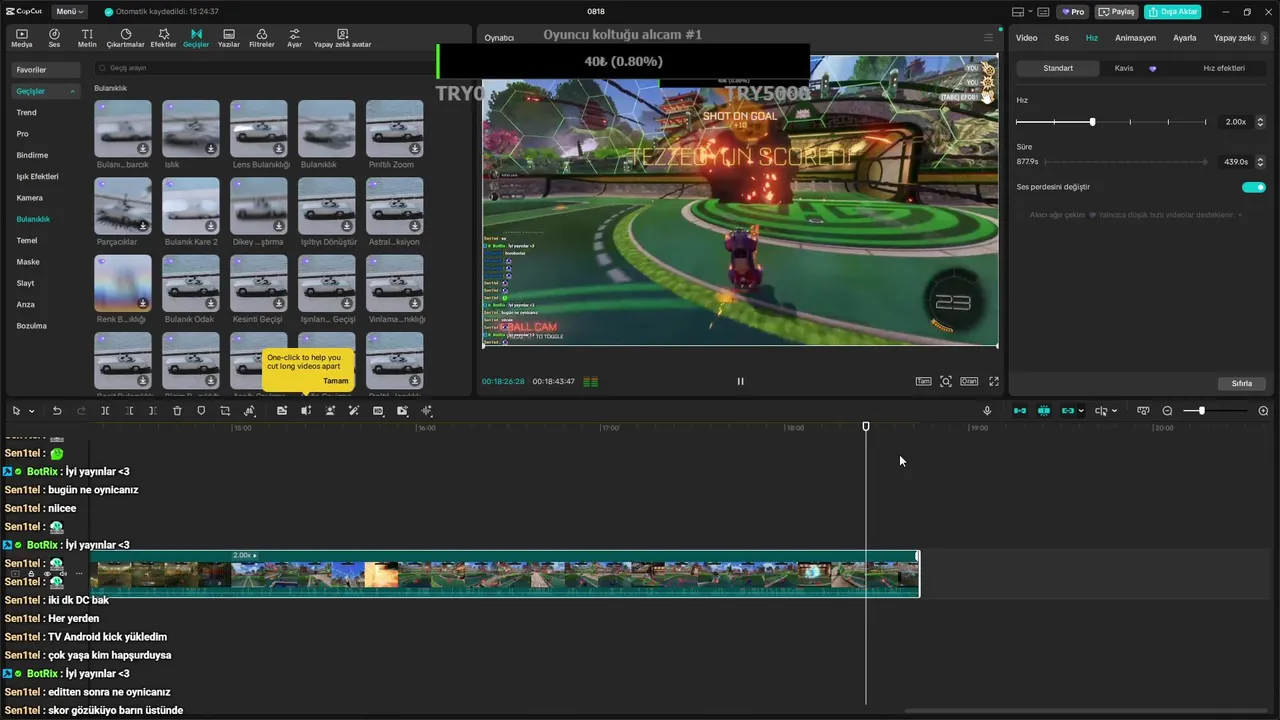
Task: Open the Yapay zekâ avatar panel
Action: click(342, 38)
